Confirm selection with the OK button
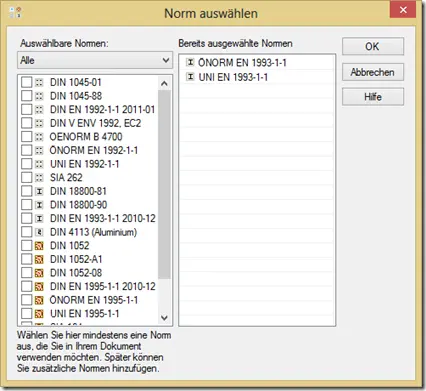The height and width of the screenshot is (391, 426). point(373,46)
